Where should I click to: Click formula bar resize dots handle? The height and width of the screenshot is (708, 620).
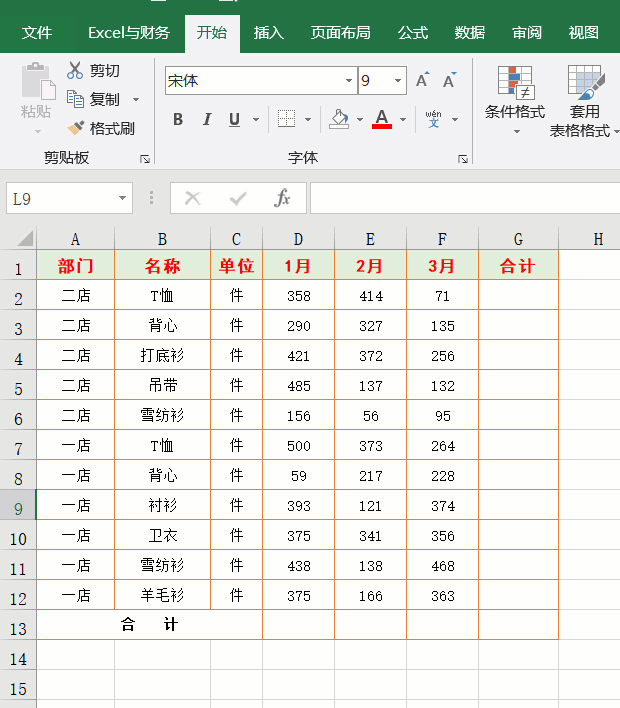coord(151,198)
